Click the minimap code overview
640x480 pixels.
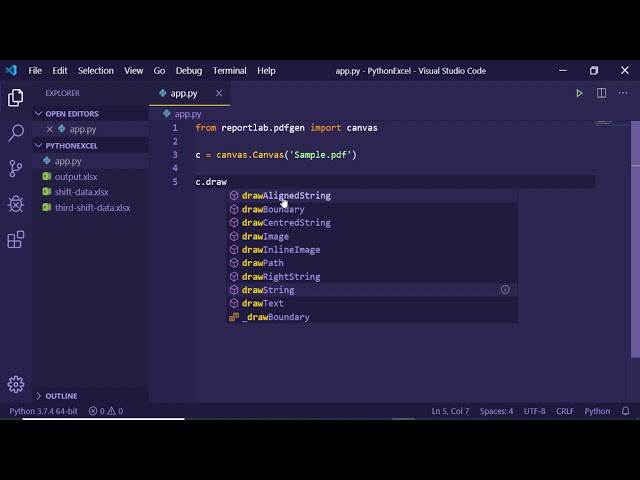[x=612, y=123]
